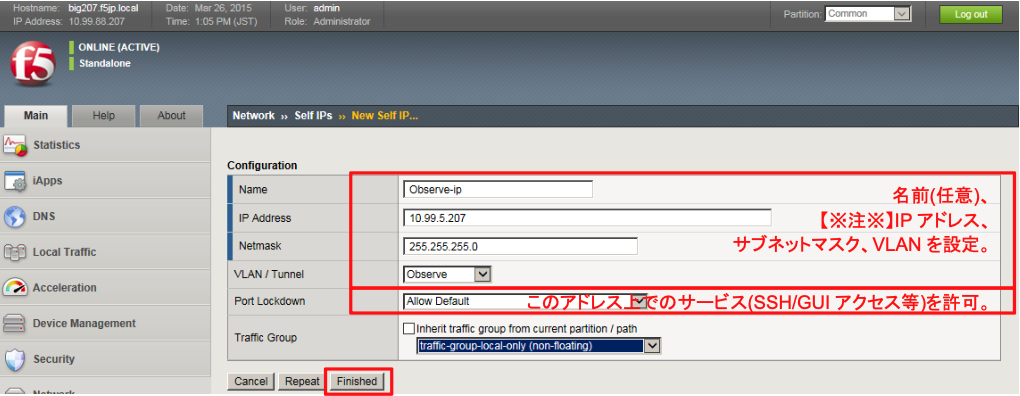Click the Finished button
The width and height of the screenshot is (1020, 396).
click(x=356, y=382)
